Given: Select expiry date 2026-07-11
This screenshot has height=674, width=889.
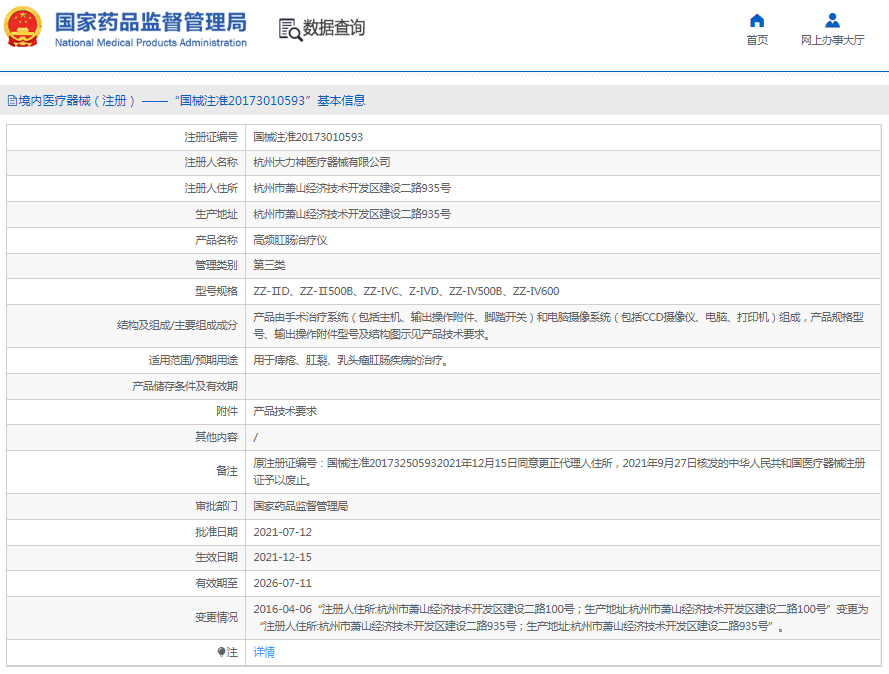Looking at the screenshot, I should click(282, 583).
